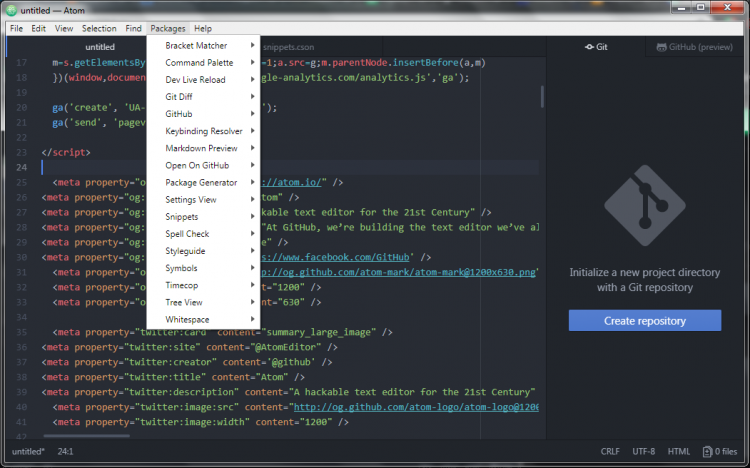
Task: Expand the Settings View submenu
Action: [x=203, y=200]
